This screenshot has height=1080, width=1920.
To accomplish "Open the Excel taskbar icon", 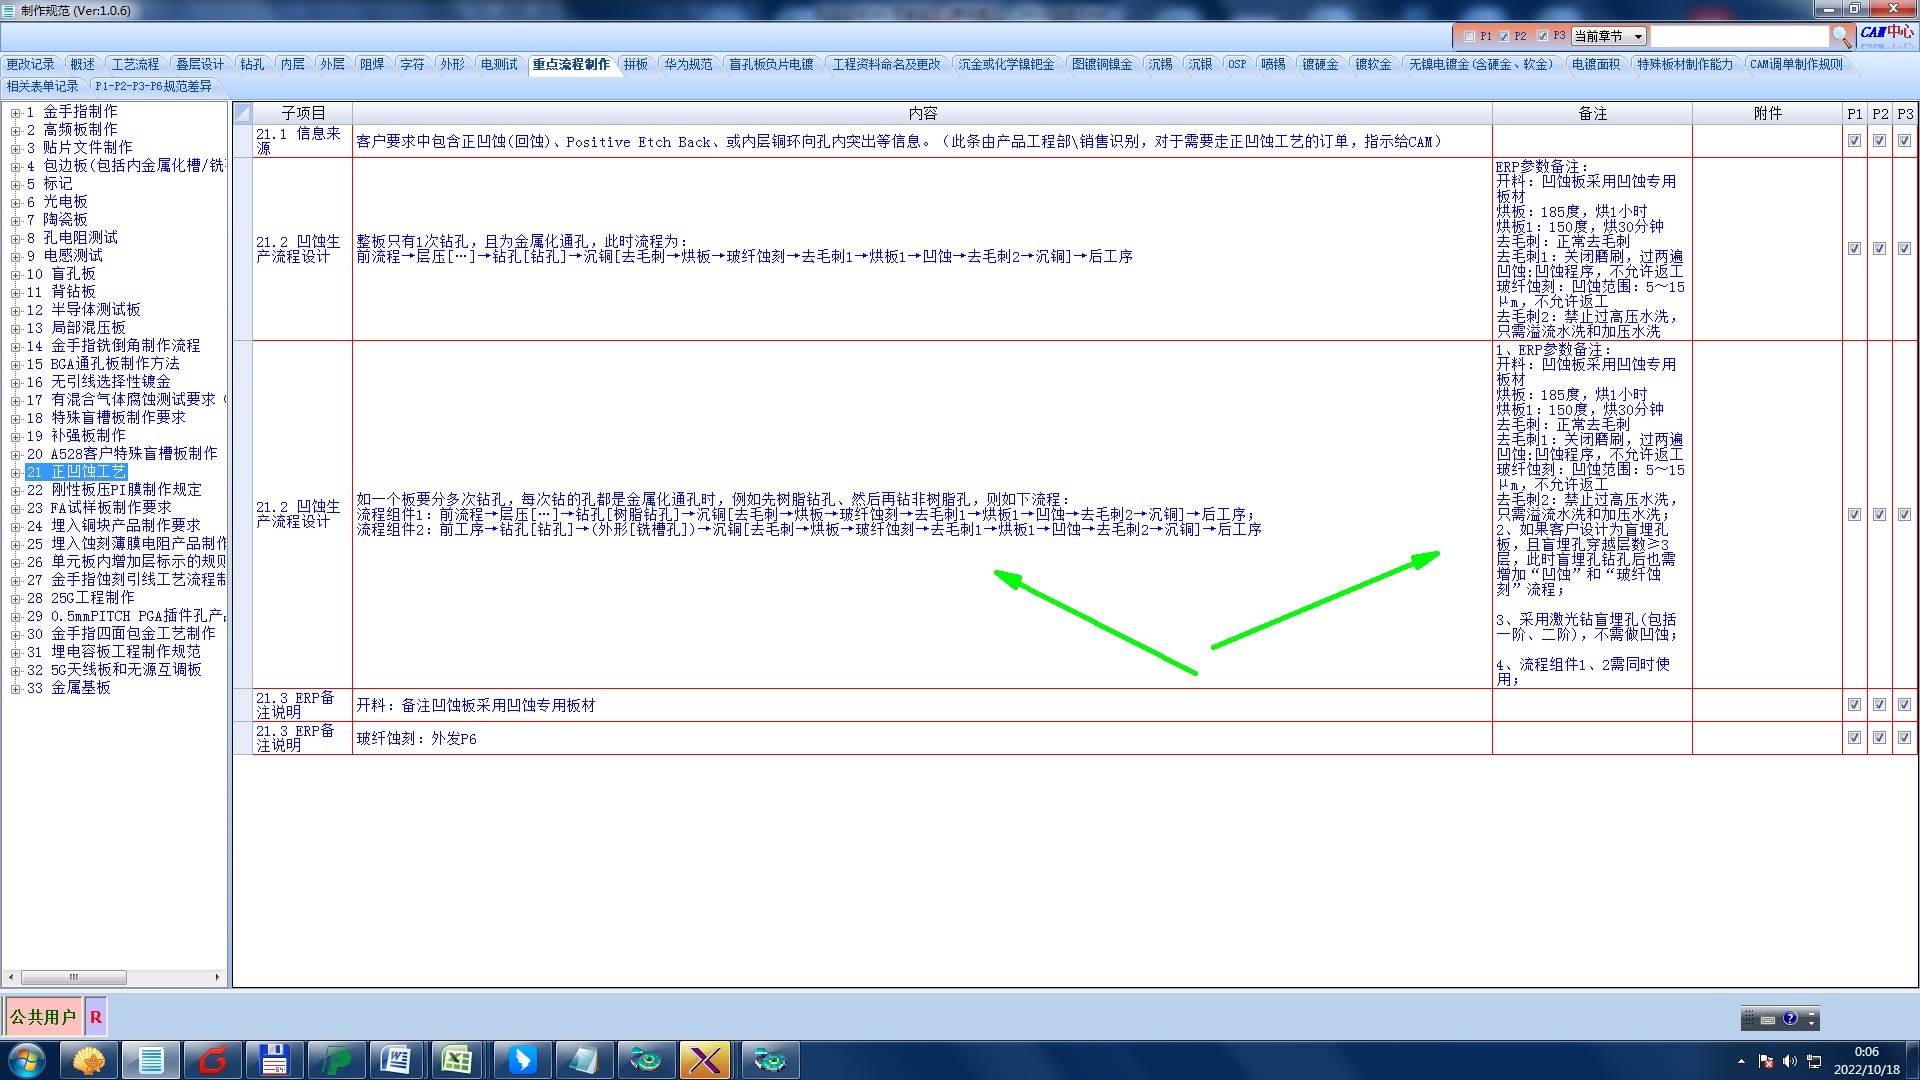I will pos(457,1060).
